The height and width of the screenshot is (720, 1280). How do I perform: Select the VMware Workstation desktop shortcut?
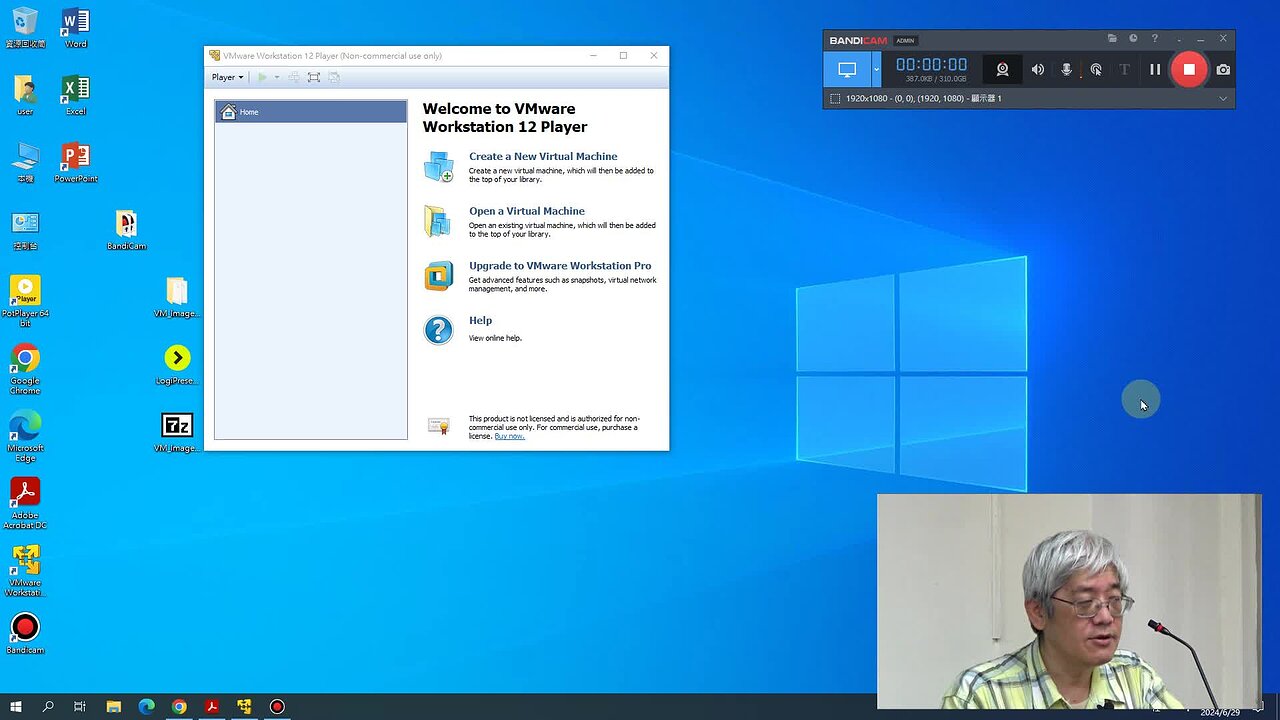pos(25,571)
